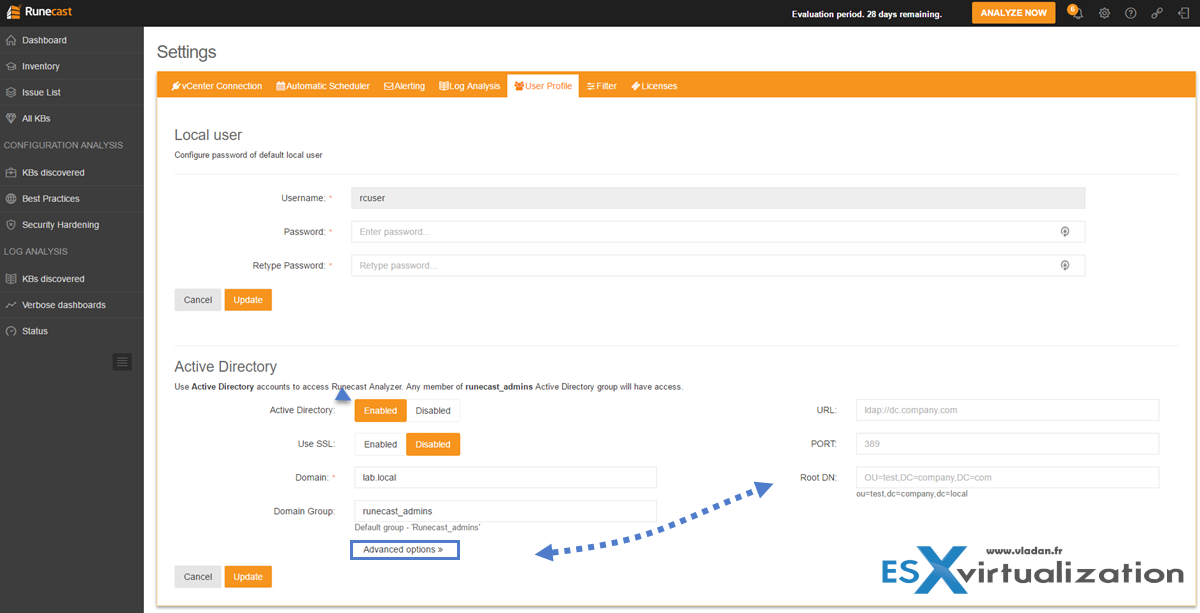Open vCenter Connection tab
This screenshot has width=1200, height=613.
click(216, 86)
